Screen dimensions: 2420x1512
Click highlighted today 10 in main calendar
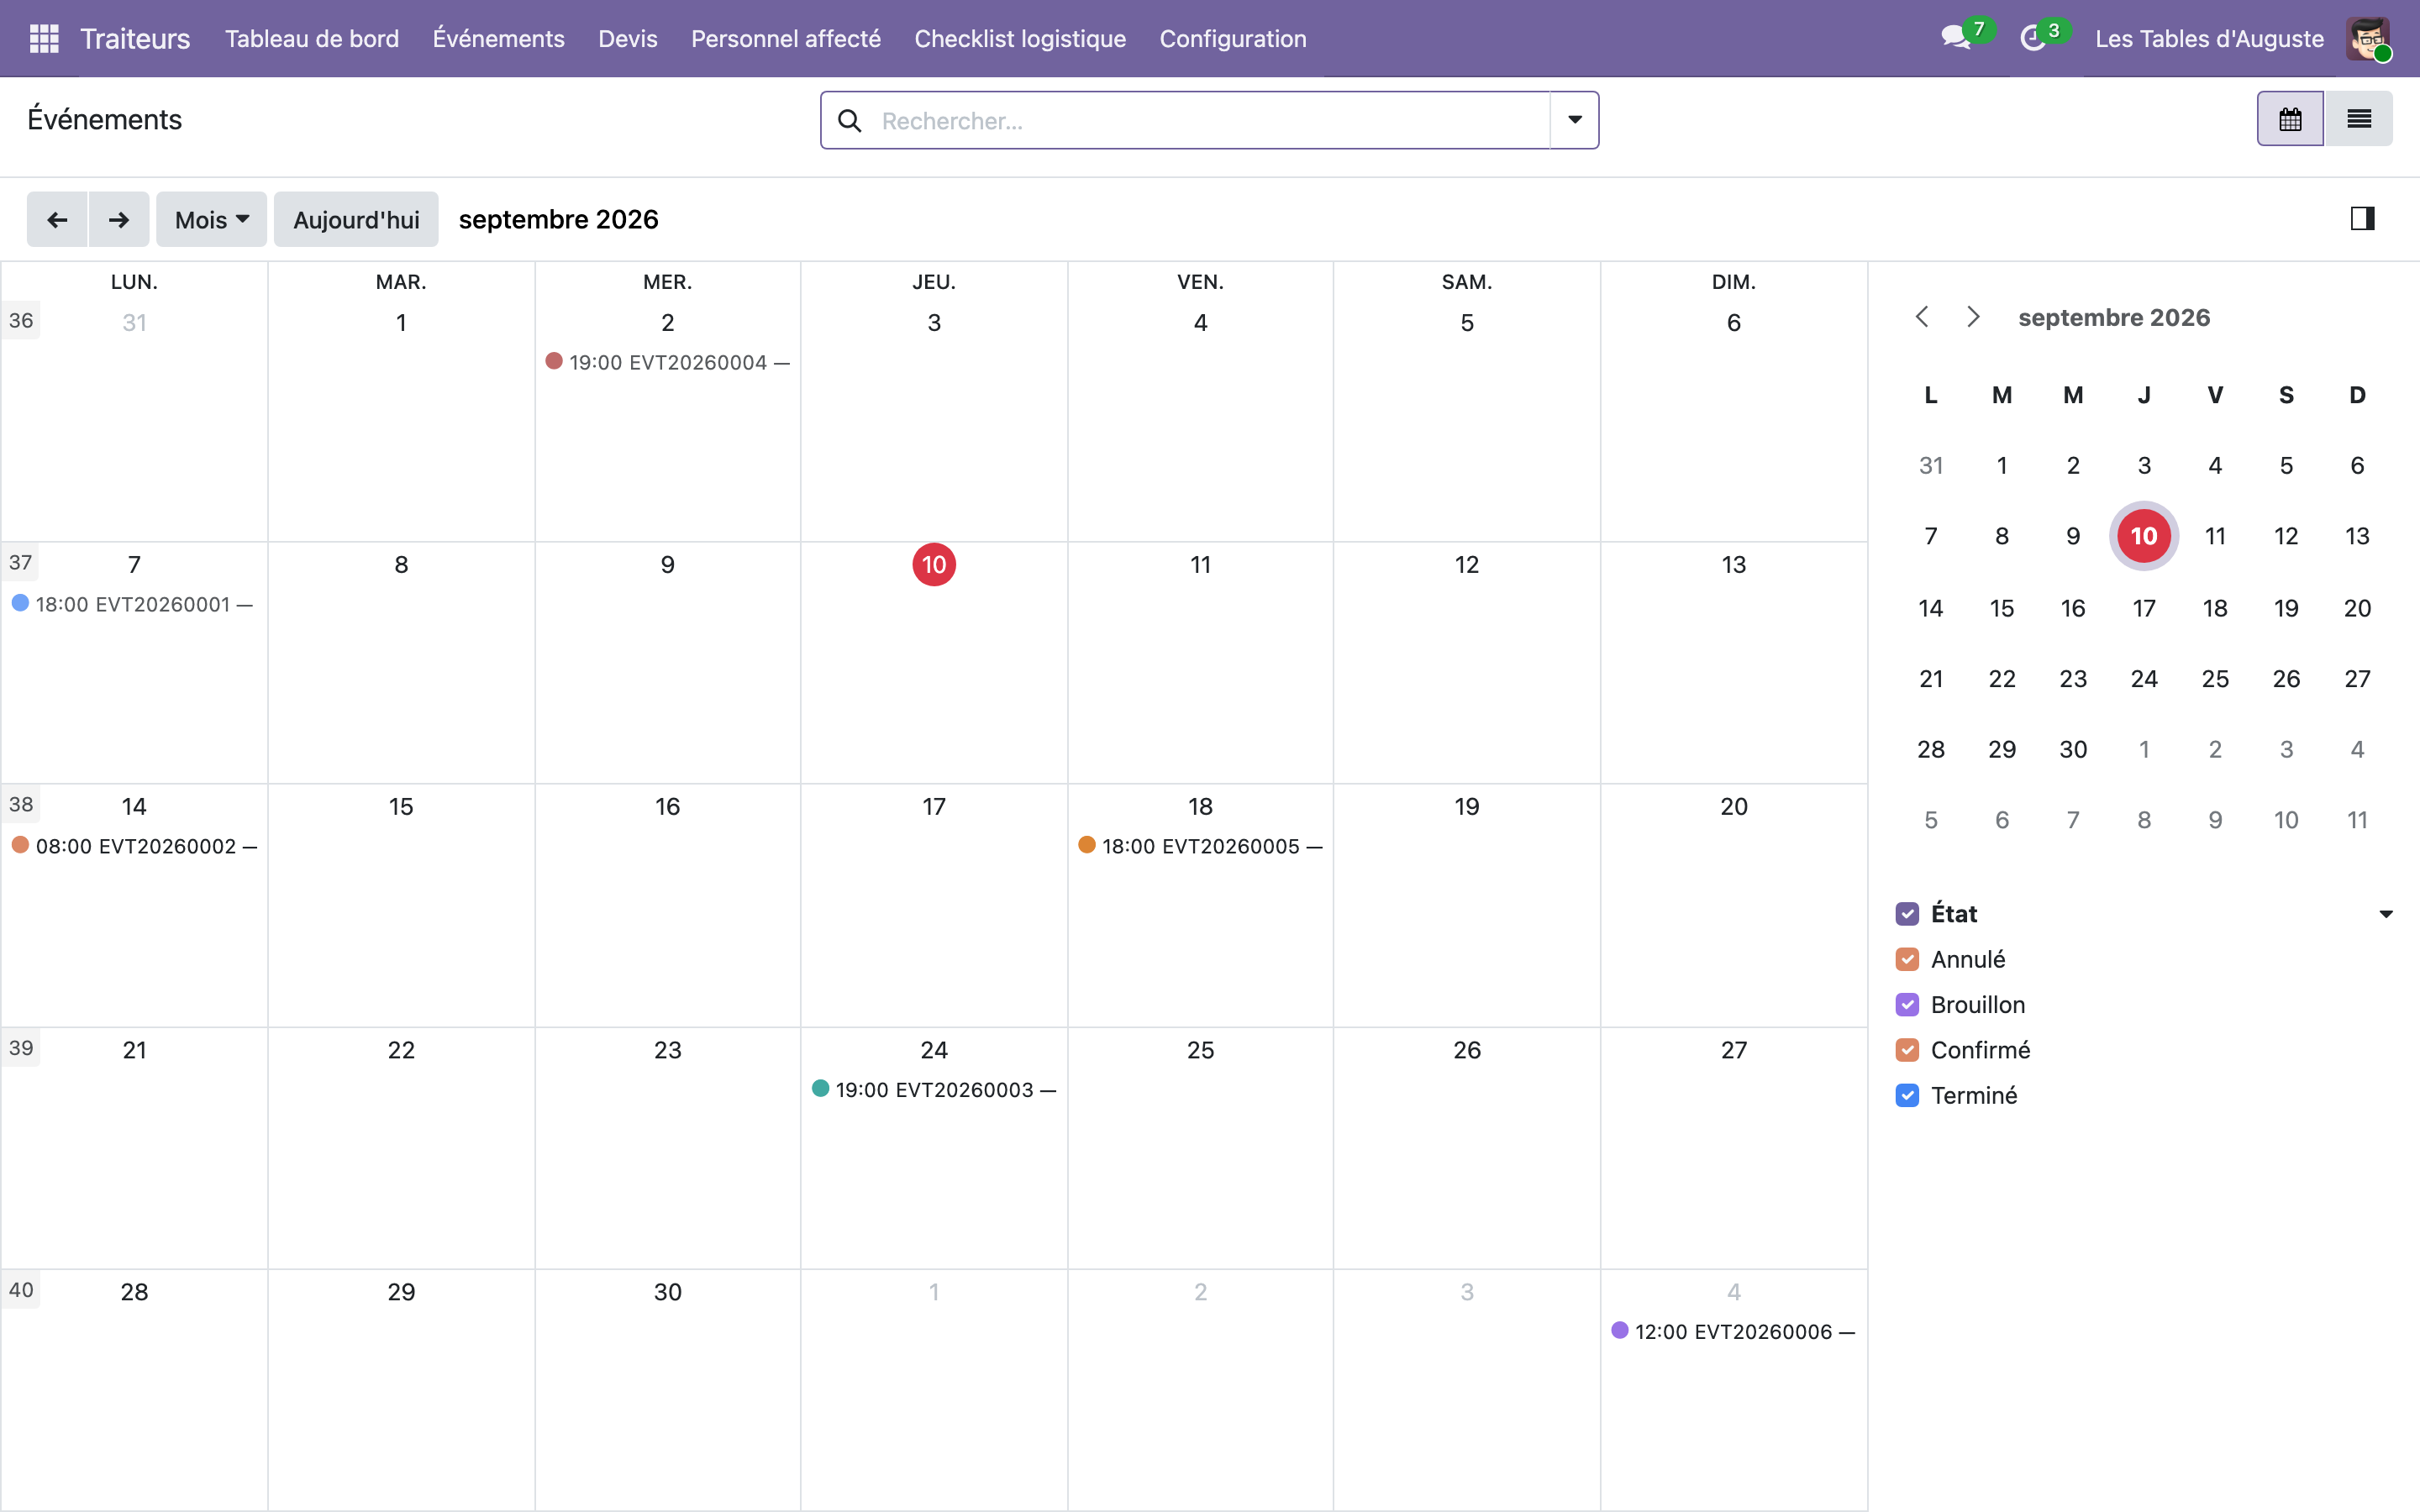(934, 565)
